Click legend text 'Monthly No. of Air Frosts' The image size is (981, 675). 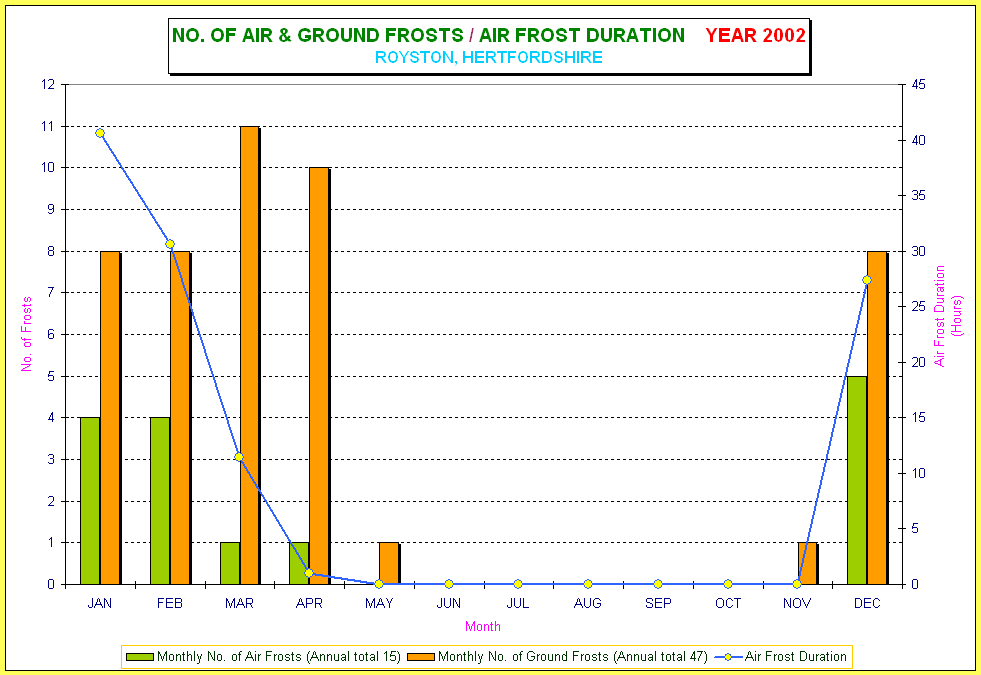[x=229, y=657]
